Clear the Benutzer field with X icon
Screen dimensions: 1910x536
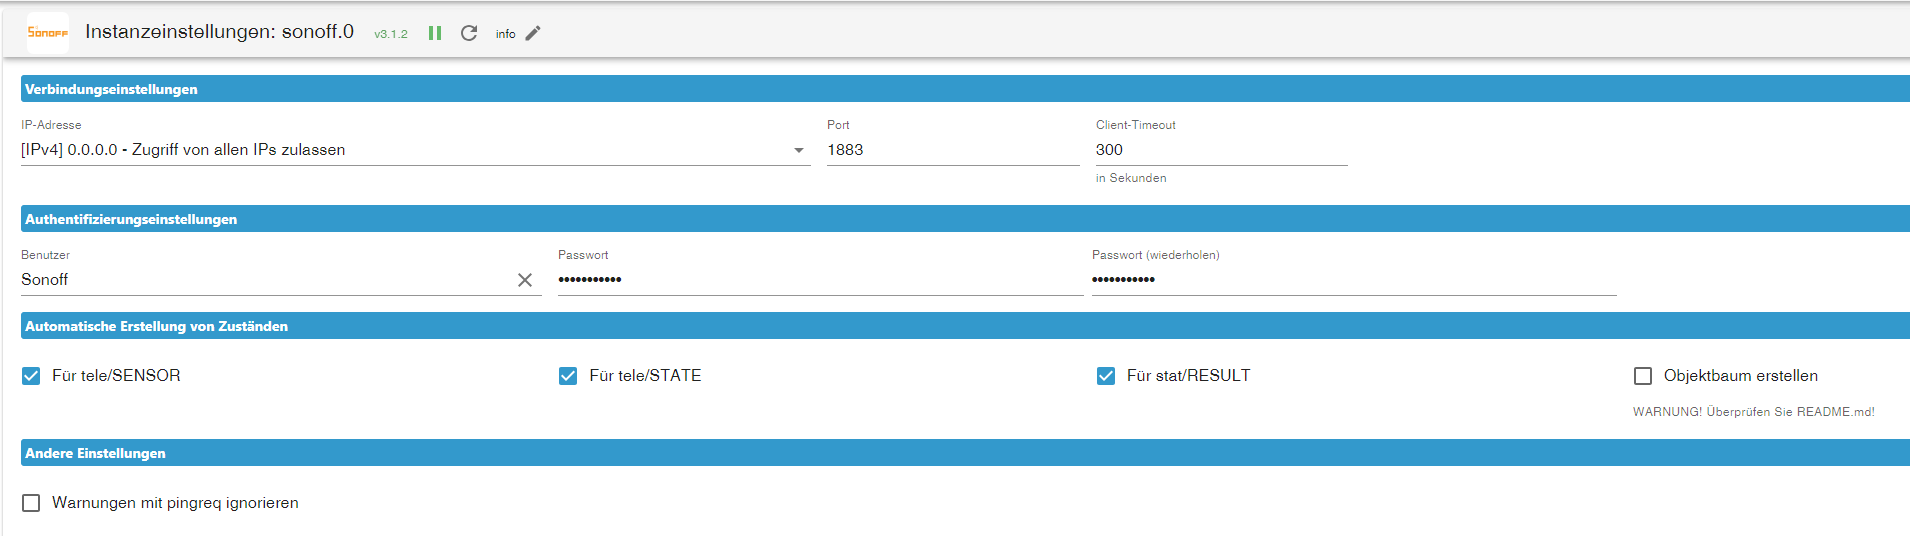pyautogui.click(x=525, y=280)
